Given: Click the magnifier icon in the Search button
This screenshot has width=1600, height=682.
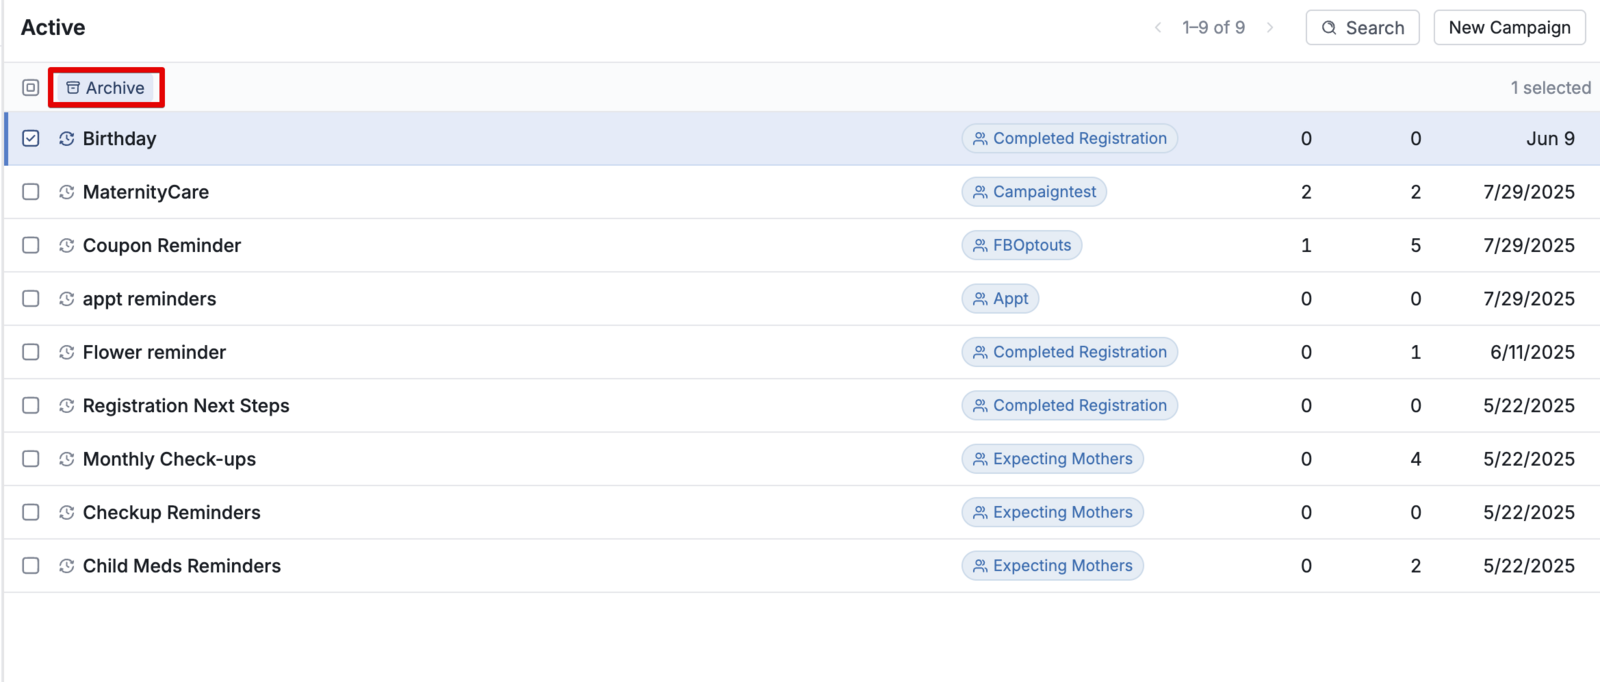Looking at the screenshot, I should 1329,28.
